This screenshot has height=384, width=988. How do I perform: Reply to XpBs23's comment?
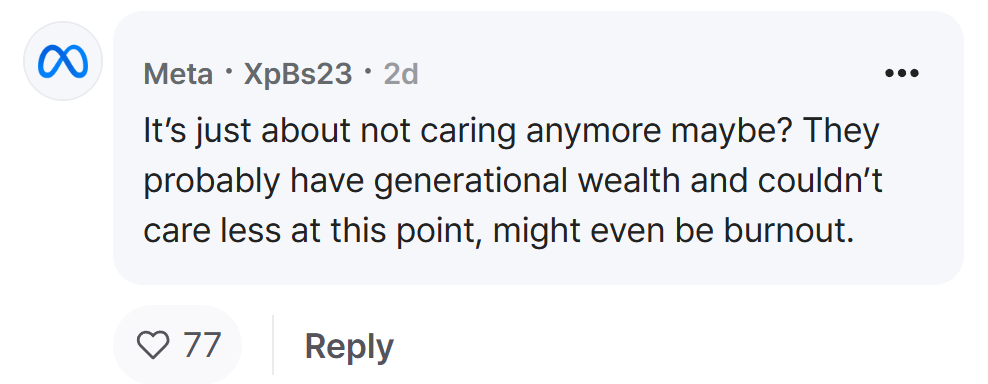[x=349, y=346]
